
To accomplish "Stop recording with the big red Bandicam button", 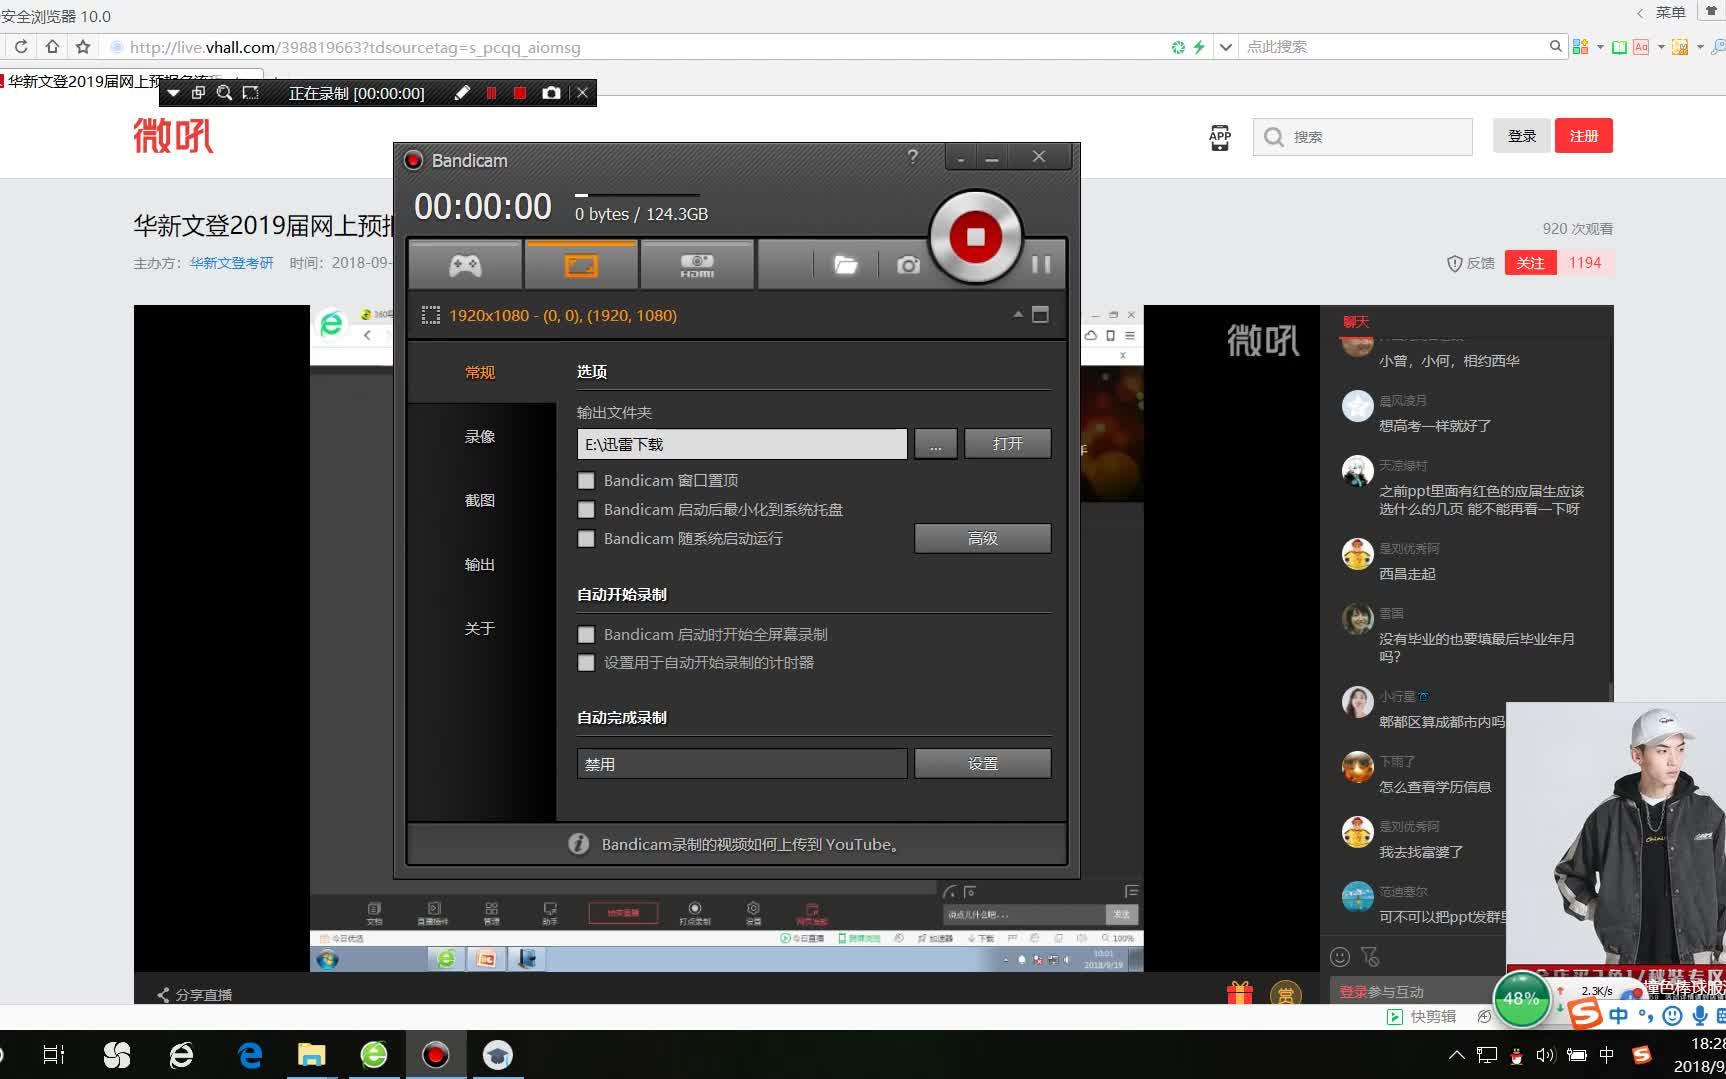I will pyautogui.click(x=975, y=237).
